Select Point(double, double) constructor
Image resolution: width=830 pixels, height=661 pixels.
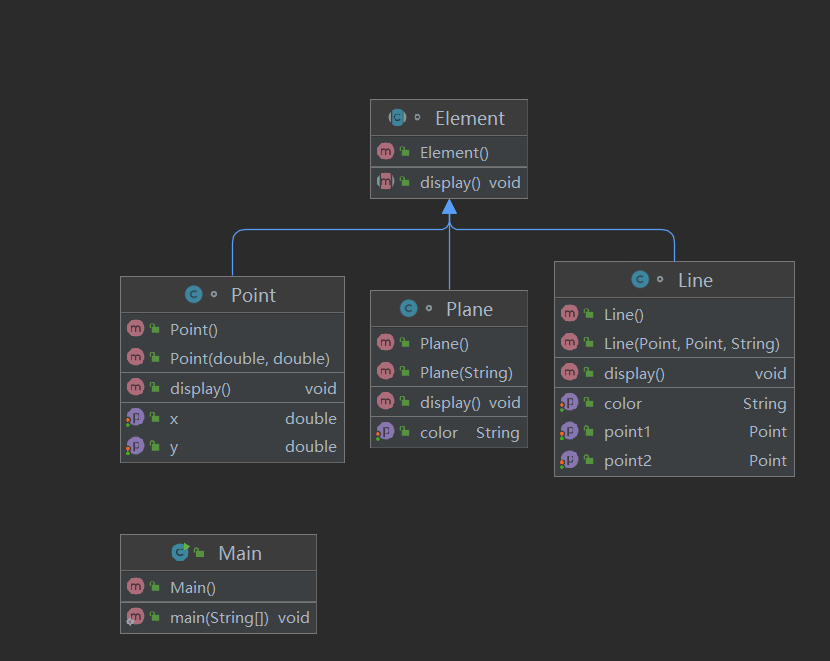click(x=249, y=358)
